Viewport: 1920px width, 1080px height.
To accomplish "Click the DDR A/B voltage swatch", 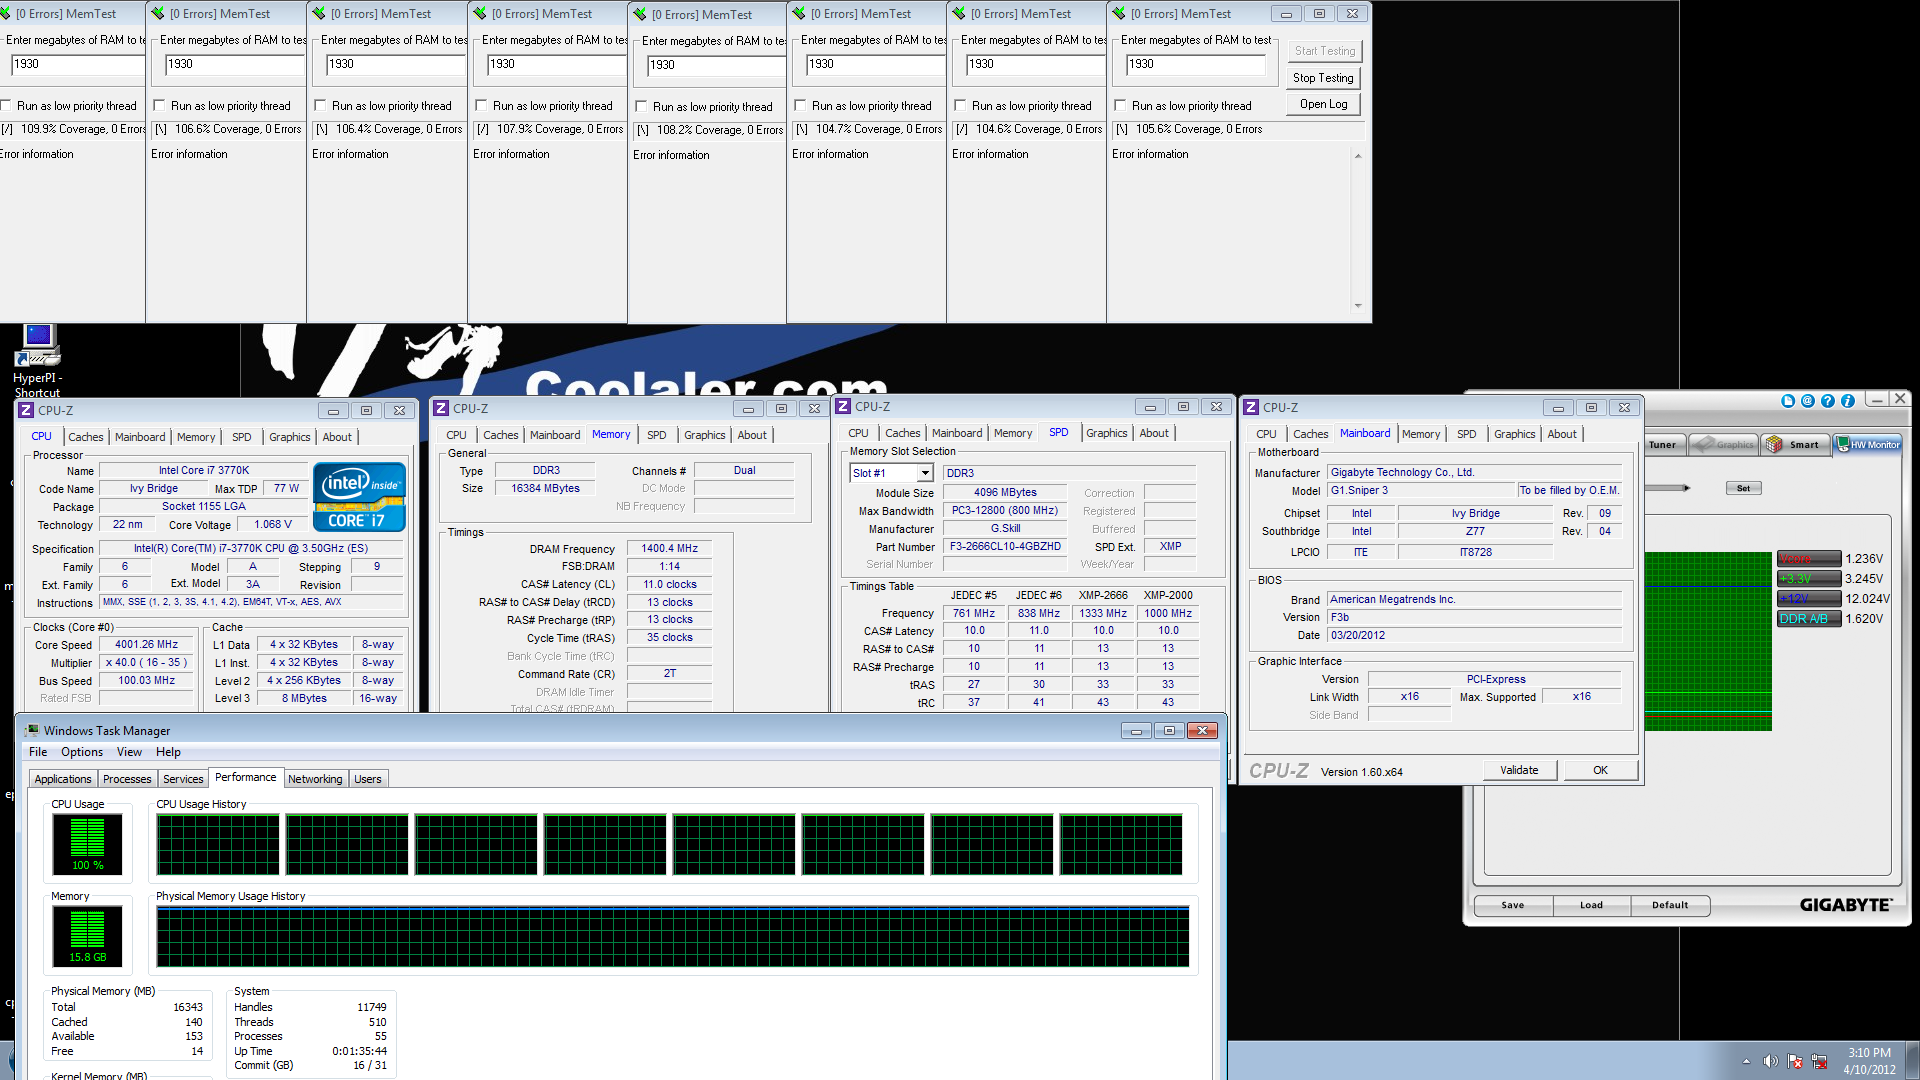I will [1808, 619].
